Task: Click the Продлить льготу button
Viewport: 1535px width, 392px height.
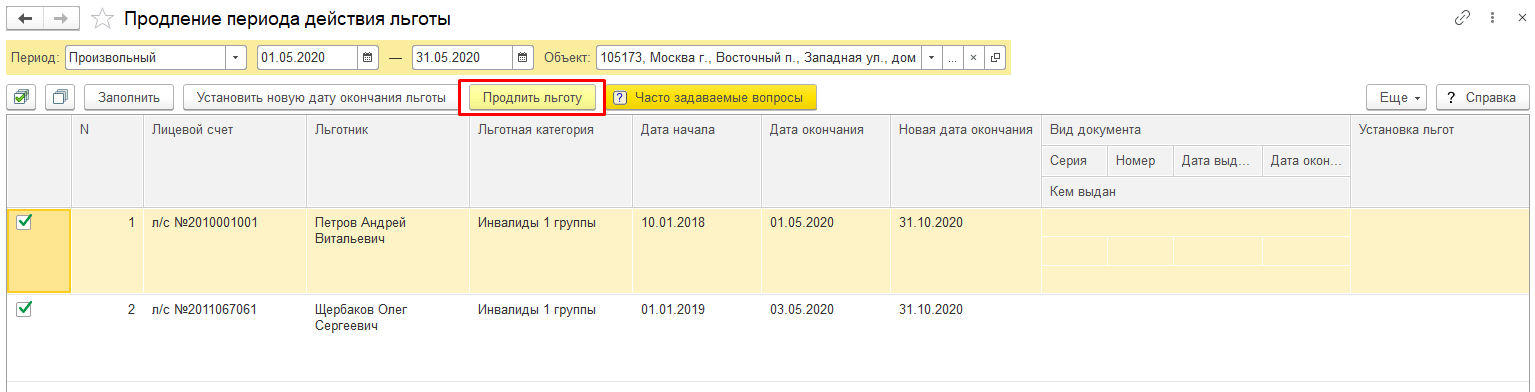Action: point(532,97)
